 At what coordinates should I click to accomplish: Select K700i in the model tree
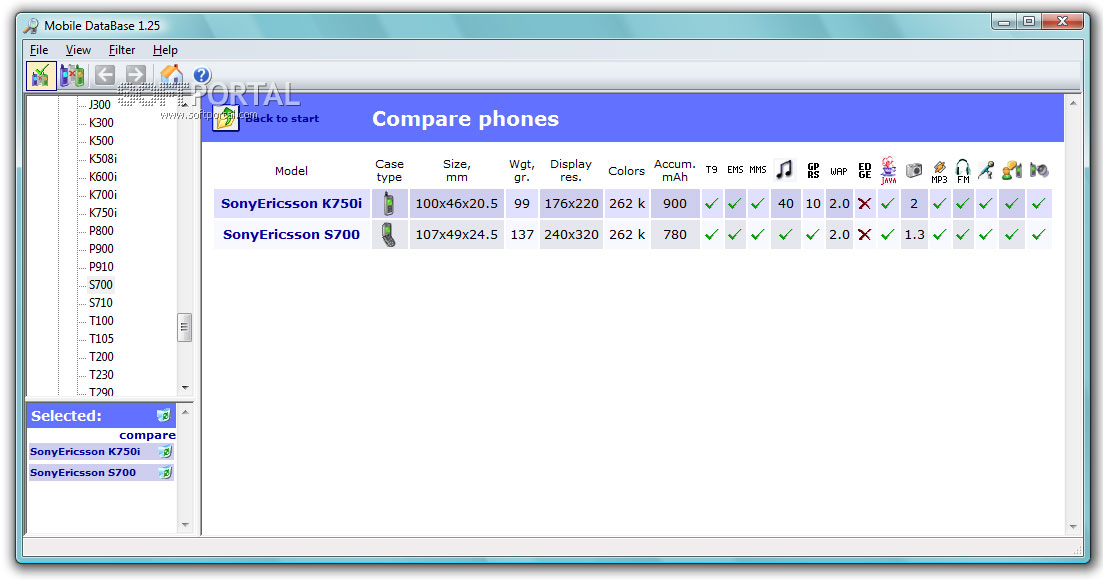pyautogui.click(x=103, y=195)
